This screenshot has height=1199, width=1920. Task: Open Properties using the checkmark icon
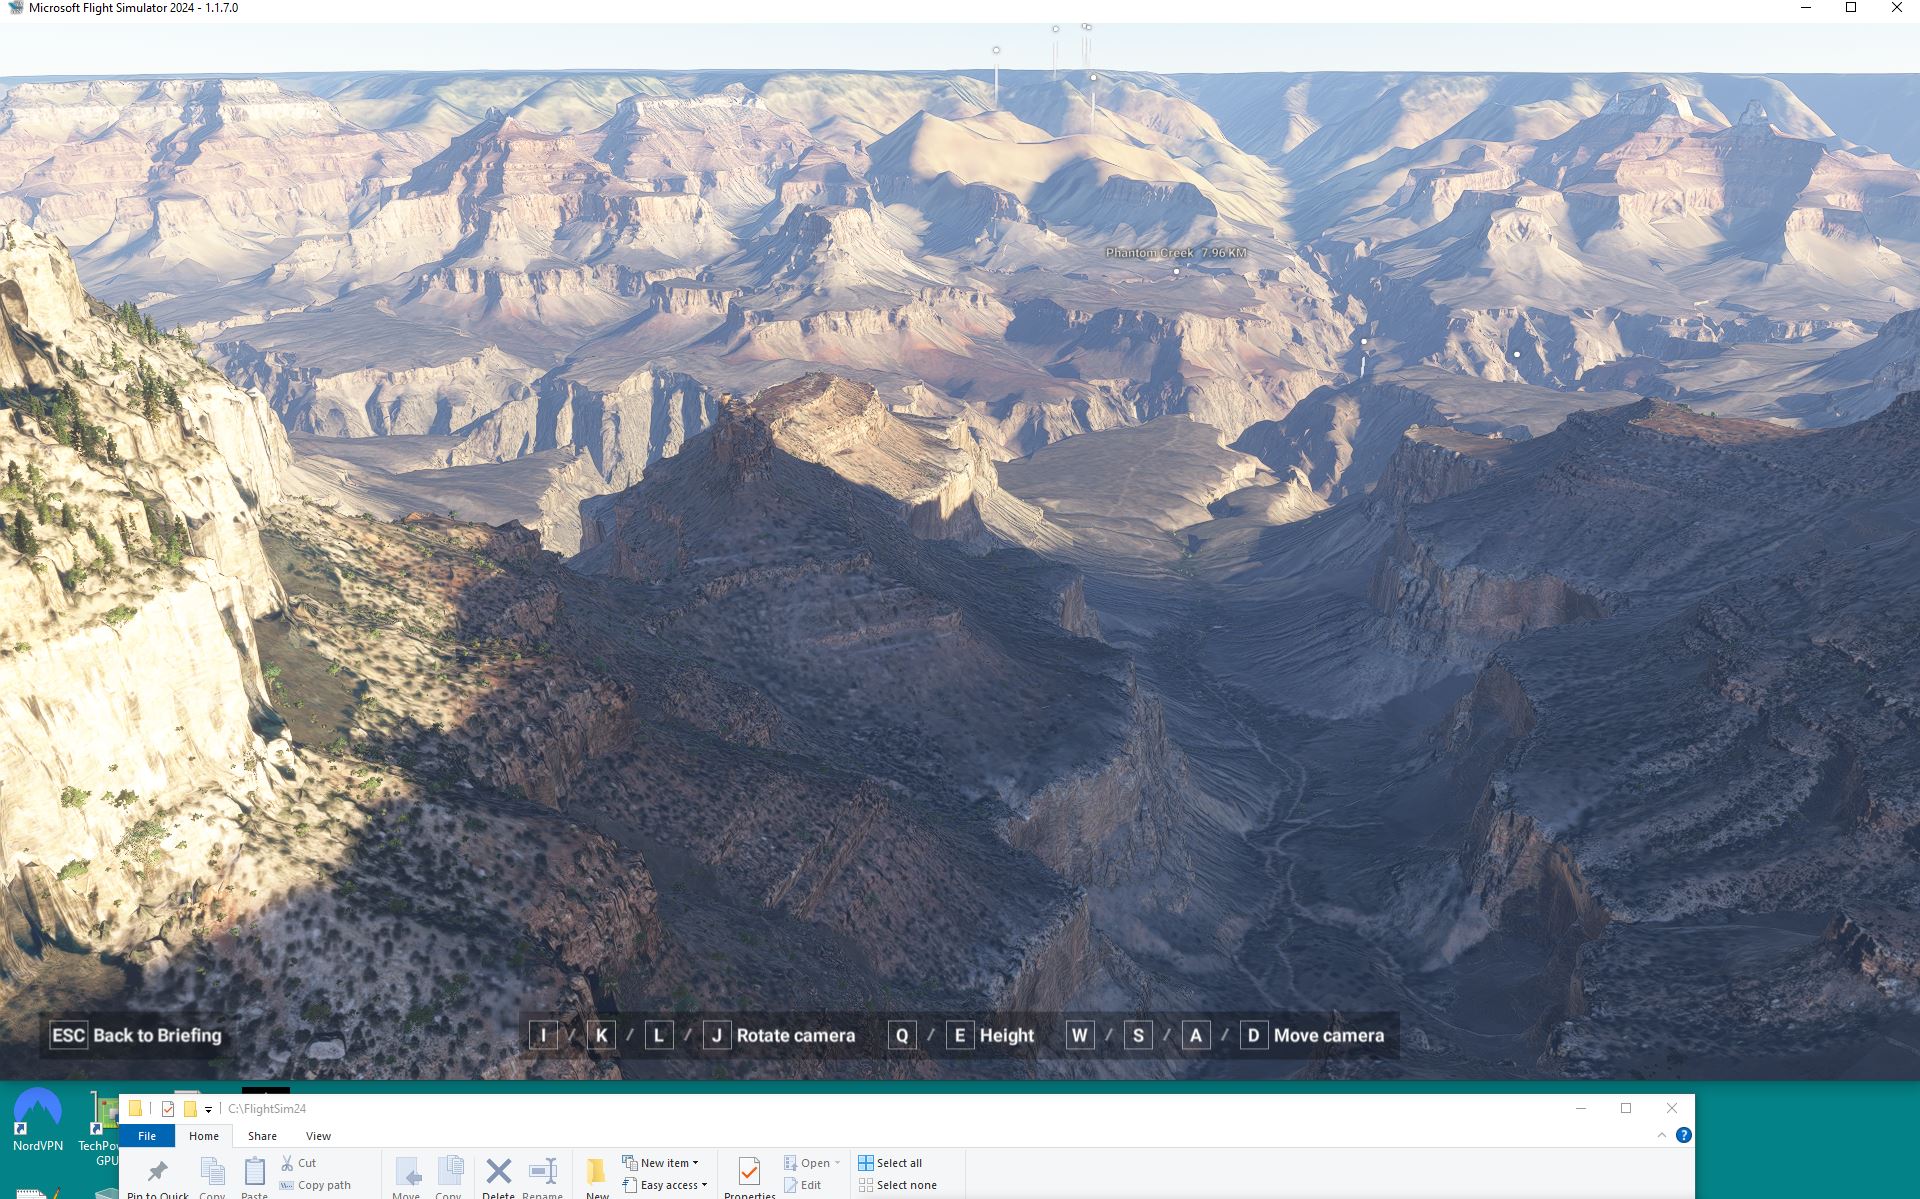[x=749, y=1172]
